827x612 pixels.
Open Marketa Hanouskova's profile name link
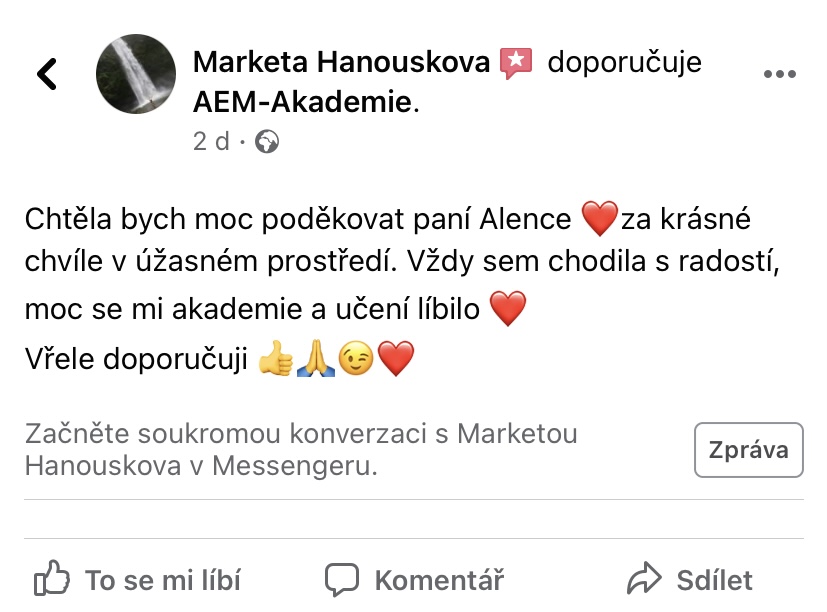tap(341, 62)
